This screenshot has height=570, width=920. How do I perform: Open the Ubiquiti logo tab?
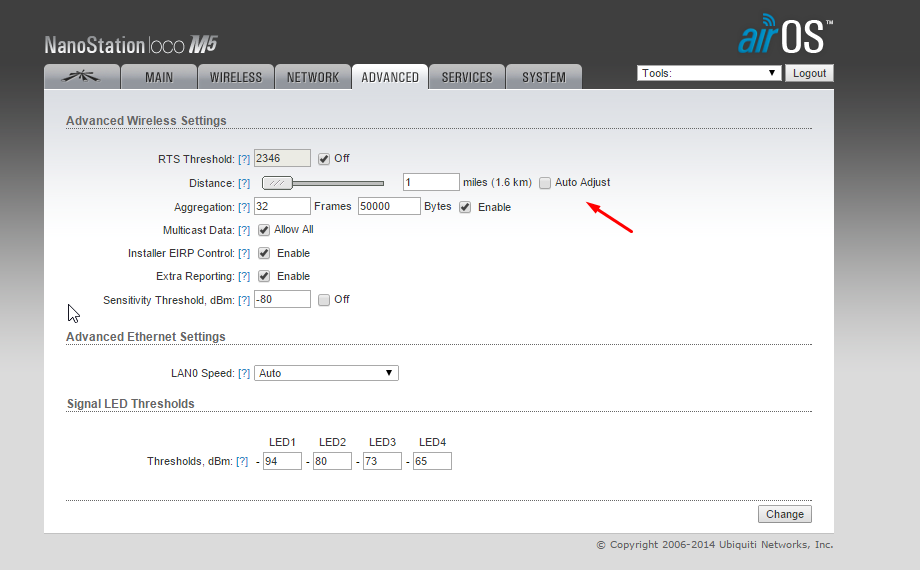[x=82, y=77]
